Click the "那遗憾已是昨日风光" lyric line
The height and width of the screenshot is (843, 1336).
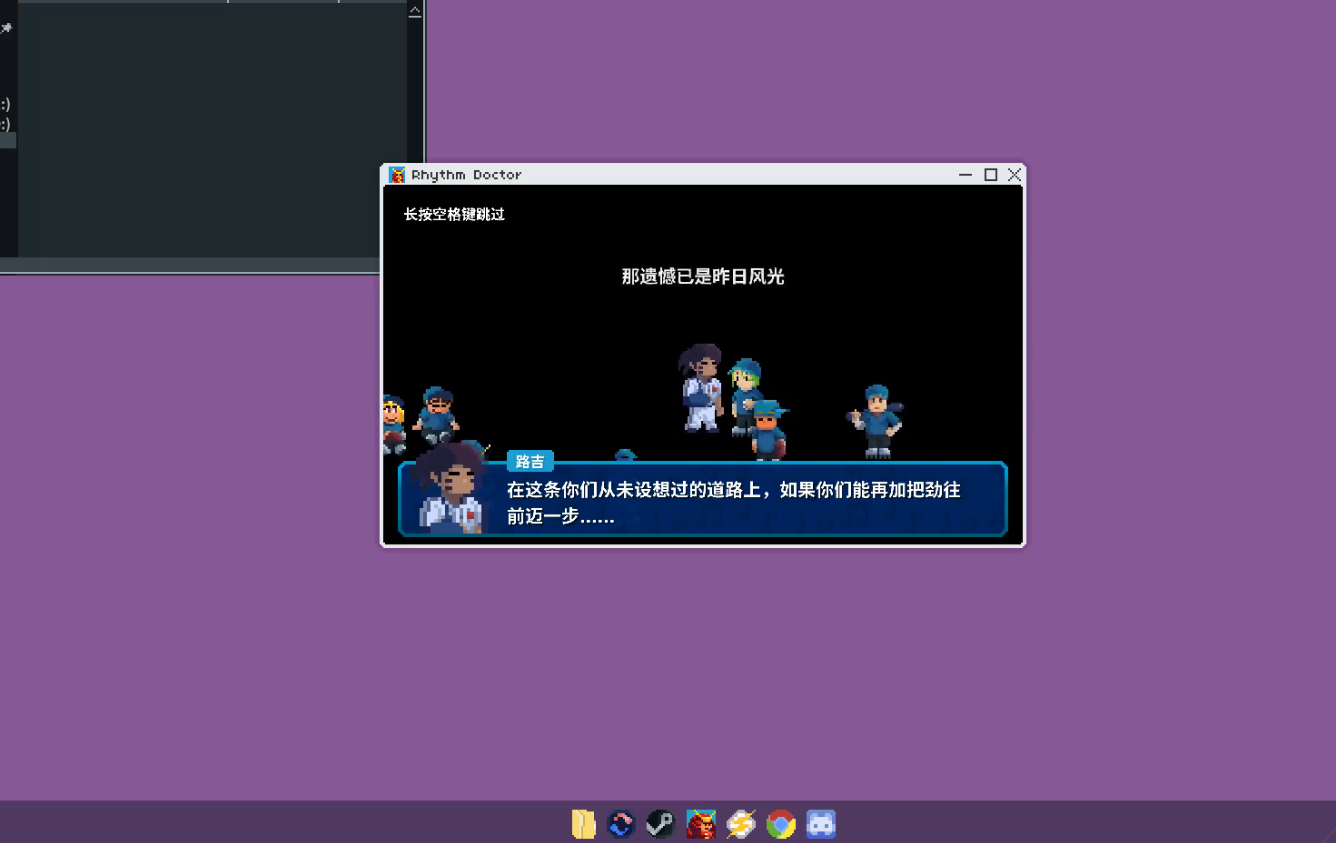tap(703, 277)
